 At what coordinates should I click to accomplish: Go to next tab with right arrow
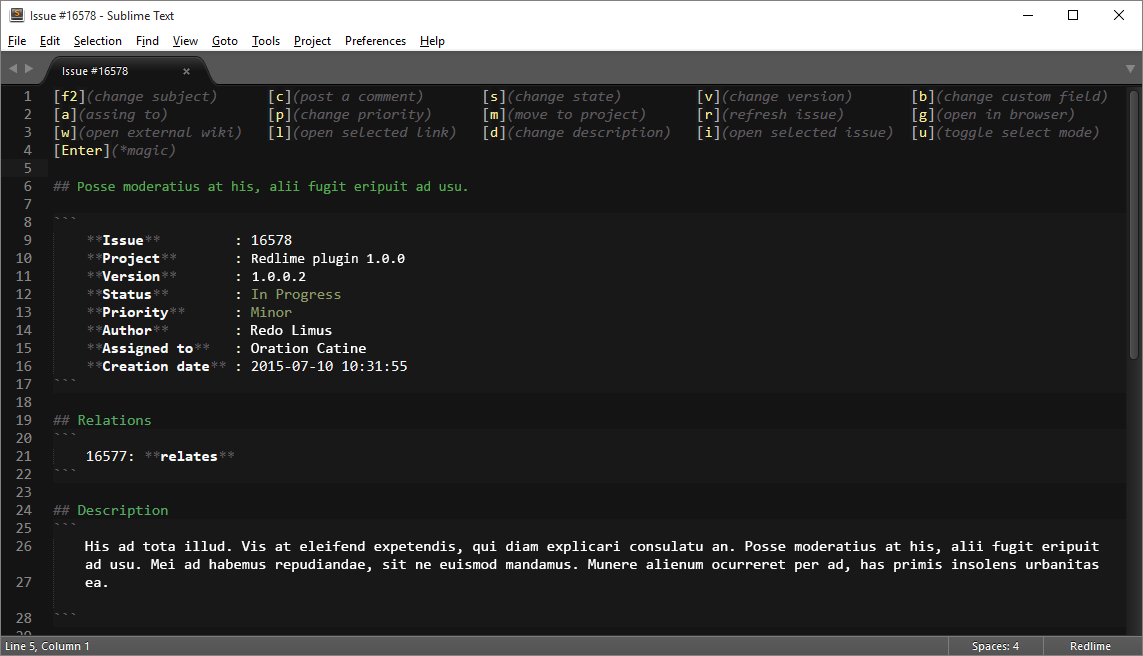point(29,69)
